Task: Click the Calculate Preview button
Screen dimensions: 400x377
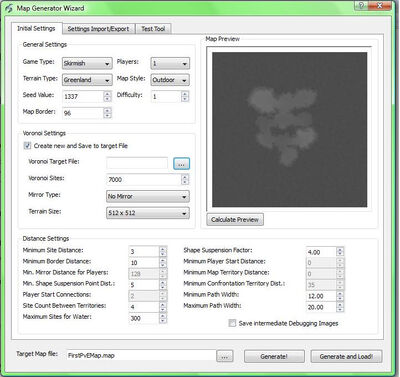Action: (235, 220)
